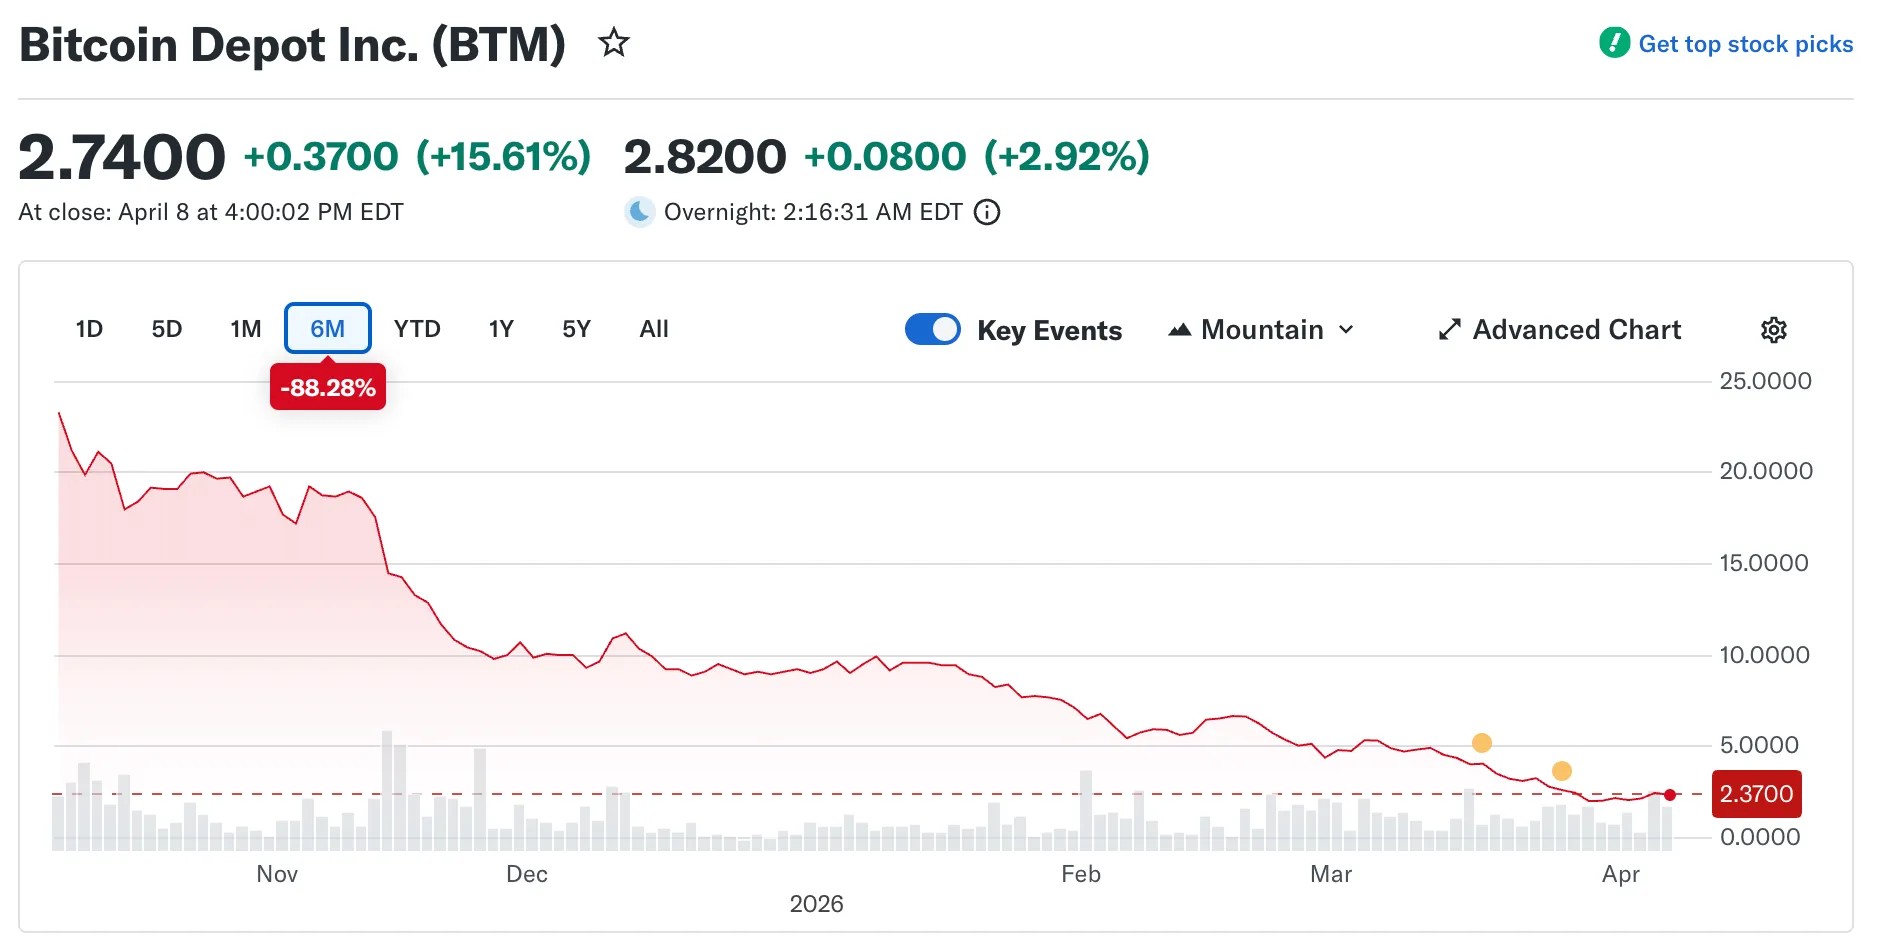This screenshot has height=946, width=1878.
Task: Click the overnight price info icon
Action: pyautogui.click(x=987, y=212)
